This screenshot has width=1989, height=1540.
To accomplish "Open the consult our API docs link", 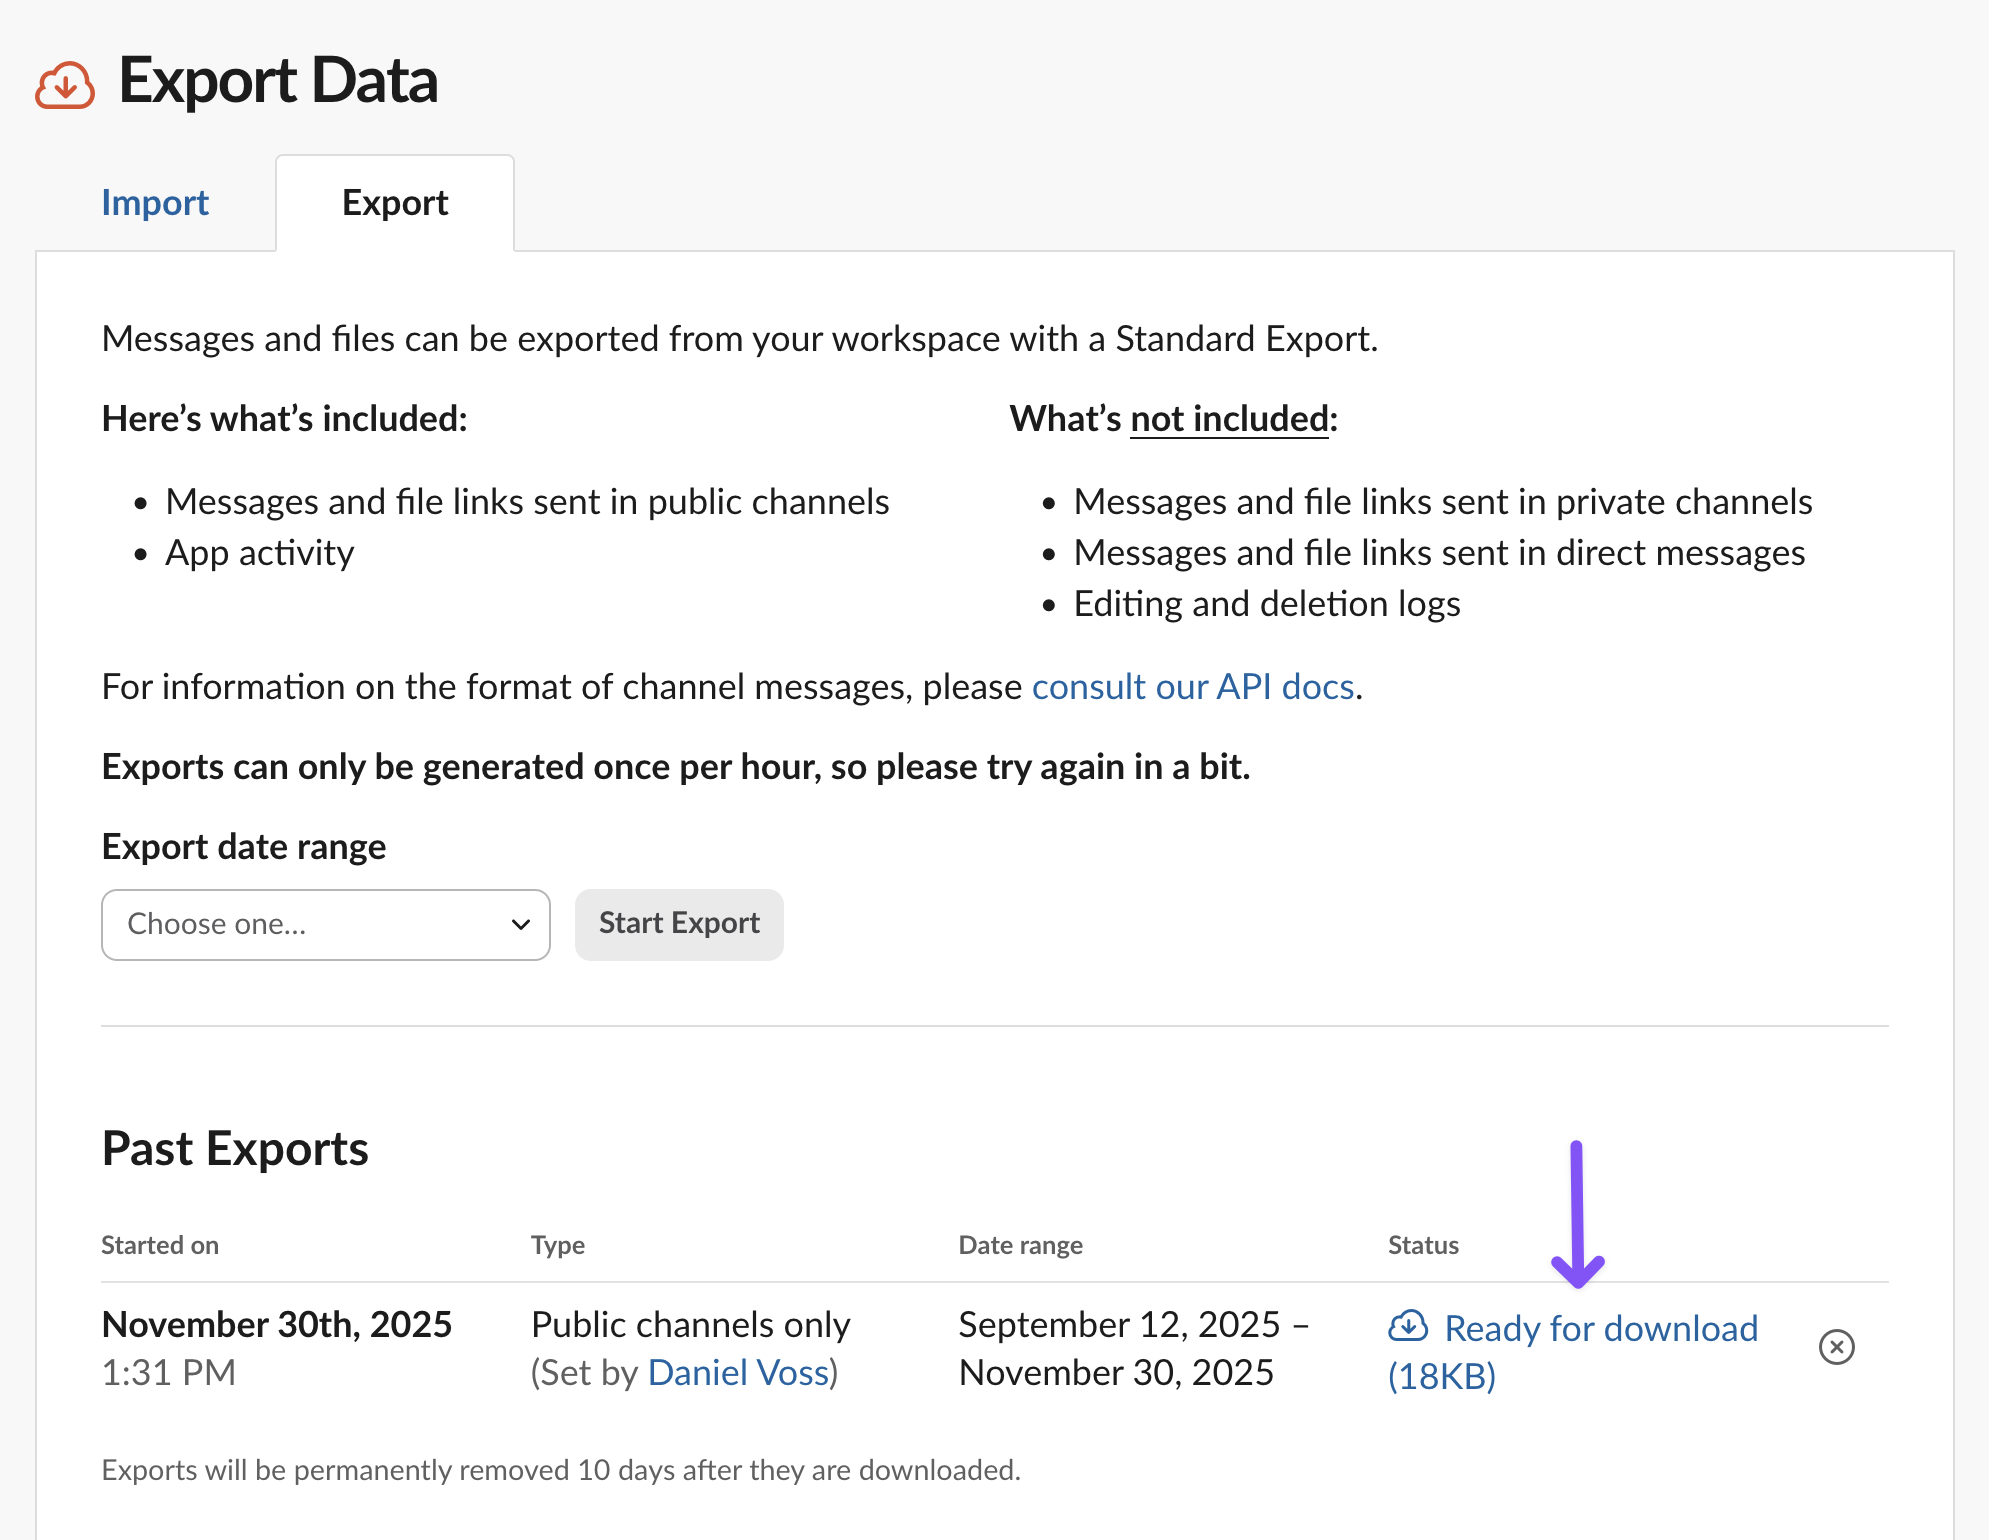I will pos(1193,686).
